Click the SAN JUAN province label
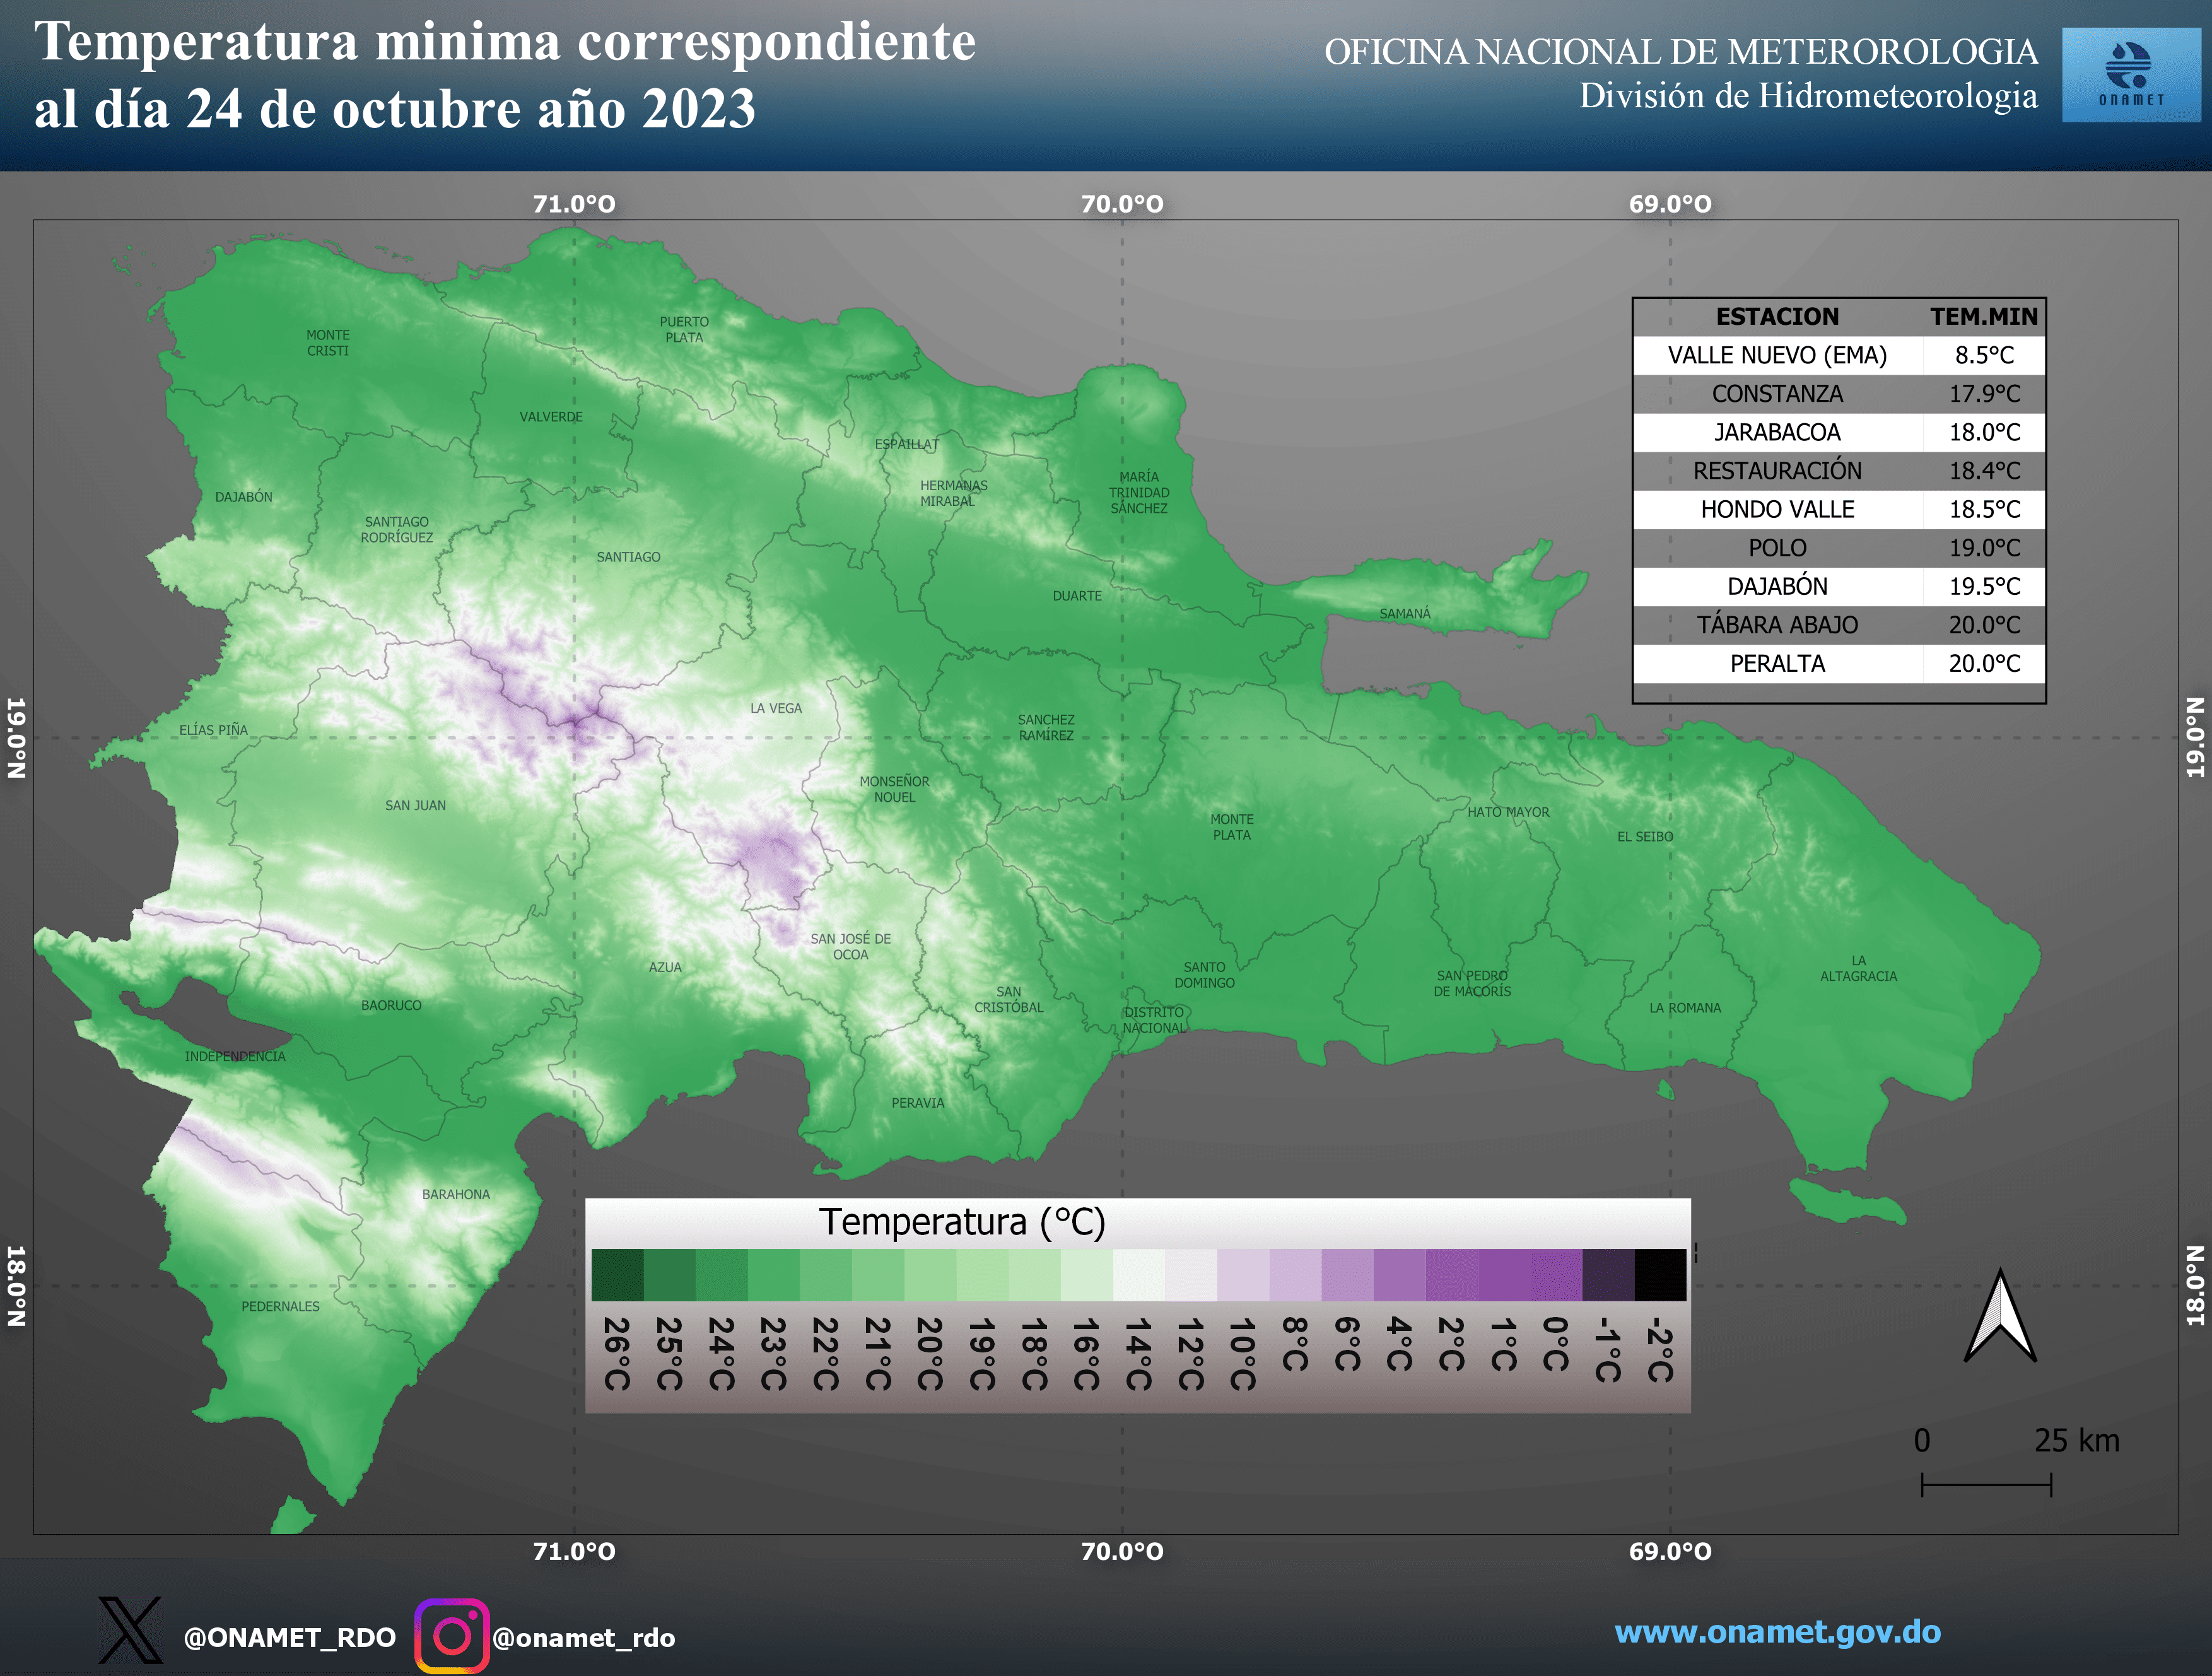The width and height of the screenshot is (2212, 1676). click(415, 805)
